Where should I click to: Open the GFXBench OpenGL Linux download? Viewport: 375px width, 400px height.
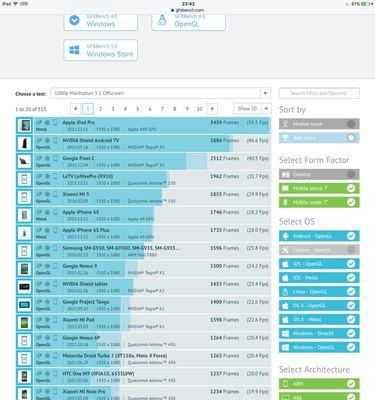click(188, 21)
